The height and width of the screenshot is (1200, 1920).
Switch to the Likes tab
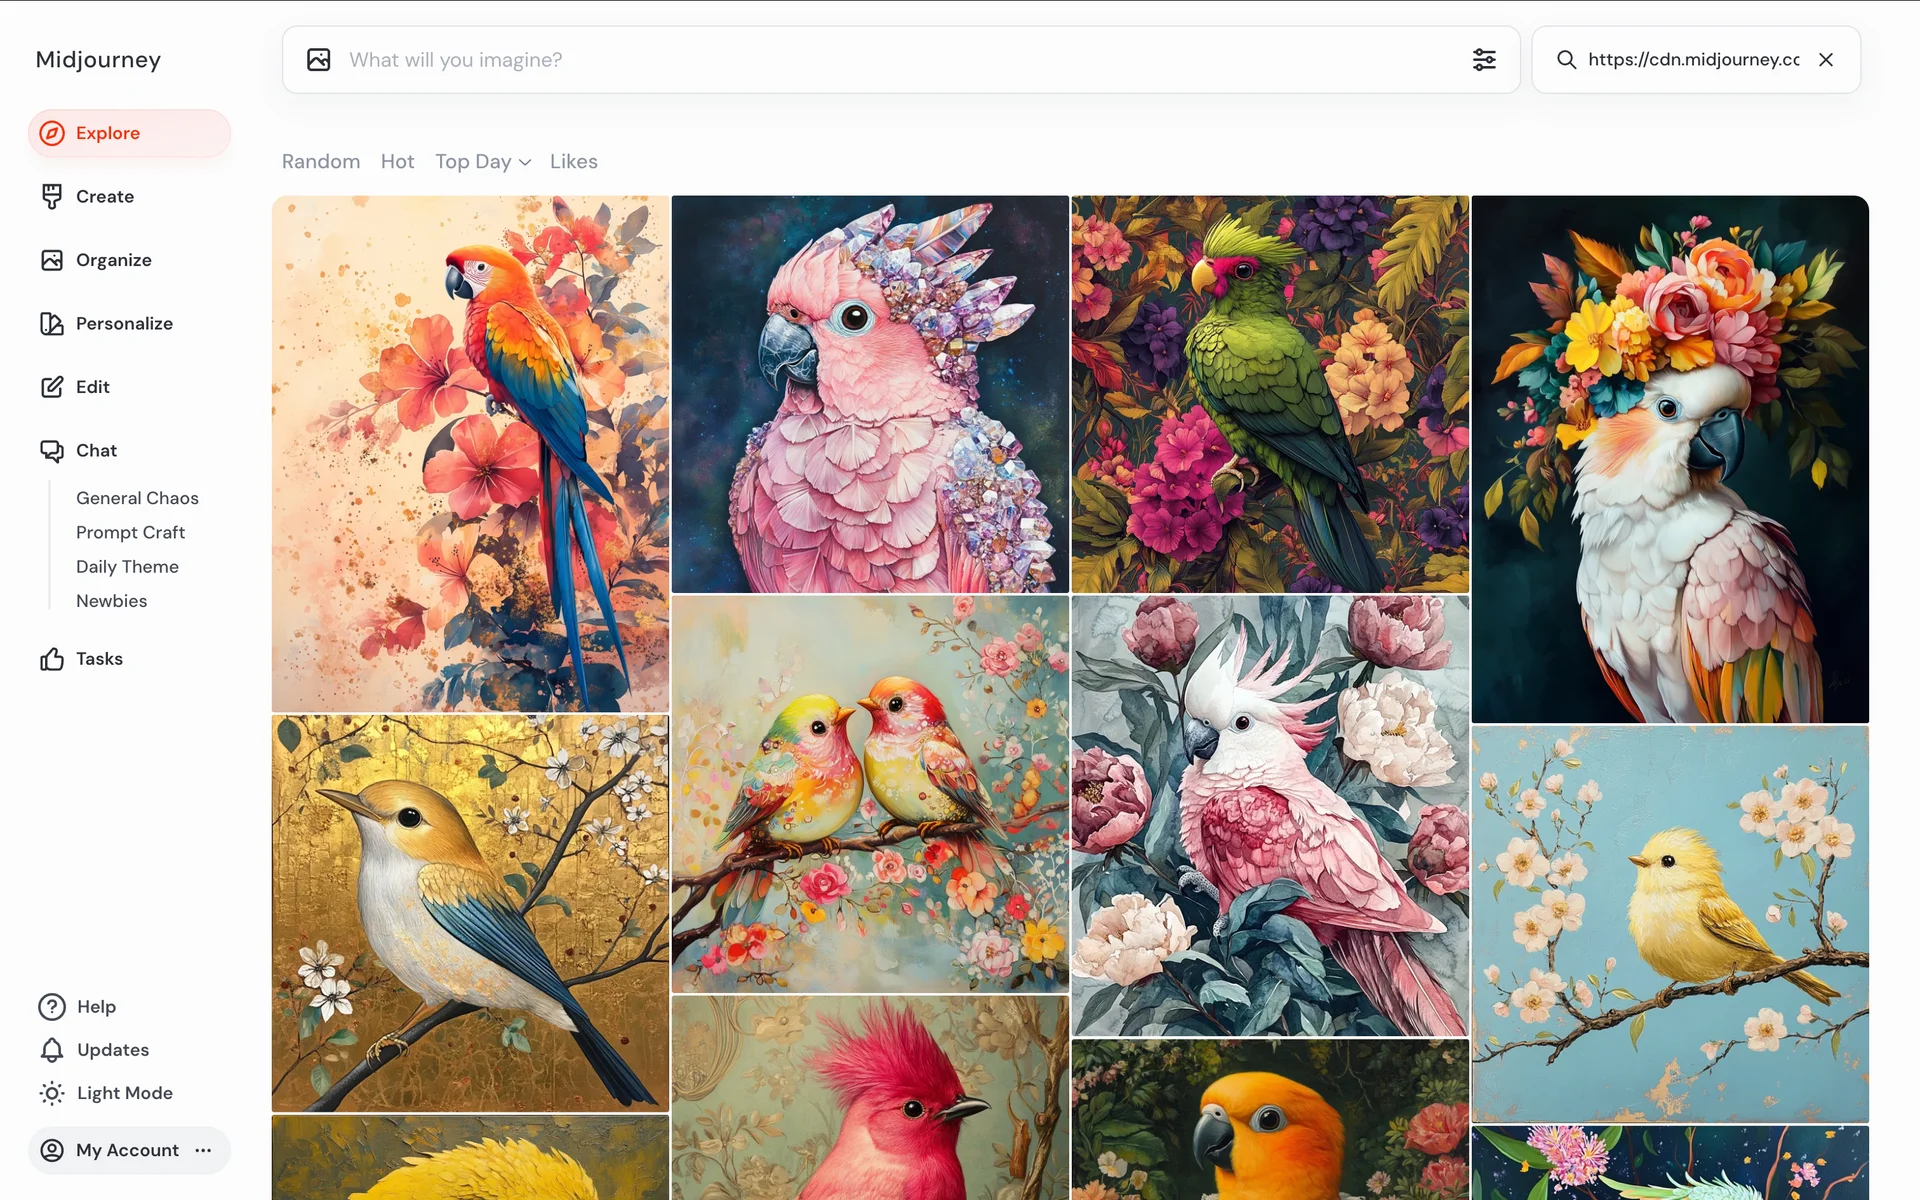[573, 162]
